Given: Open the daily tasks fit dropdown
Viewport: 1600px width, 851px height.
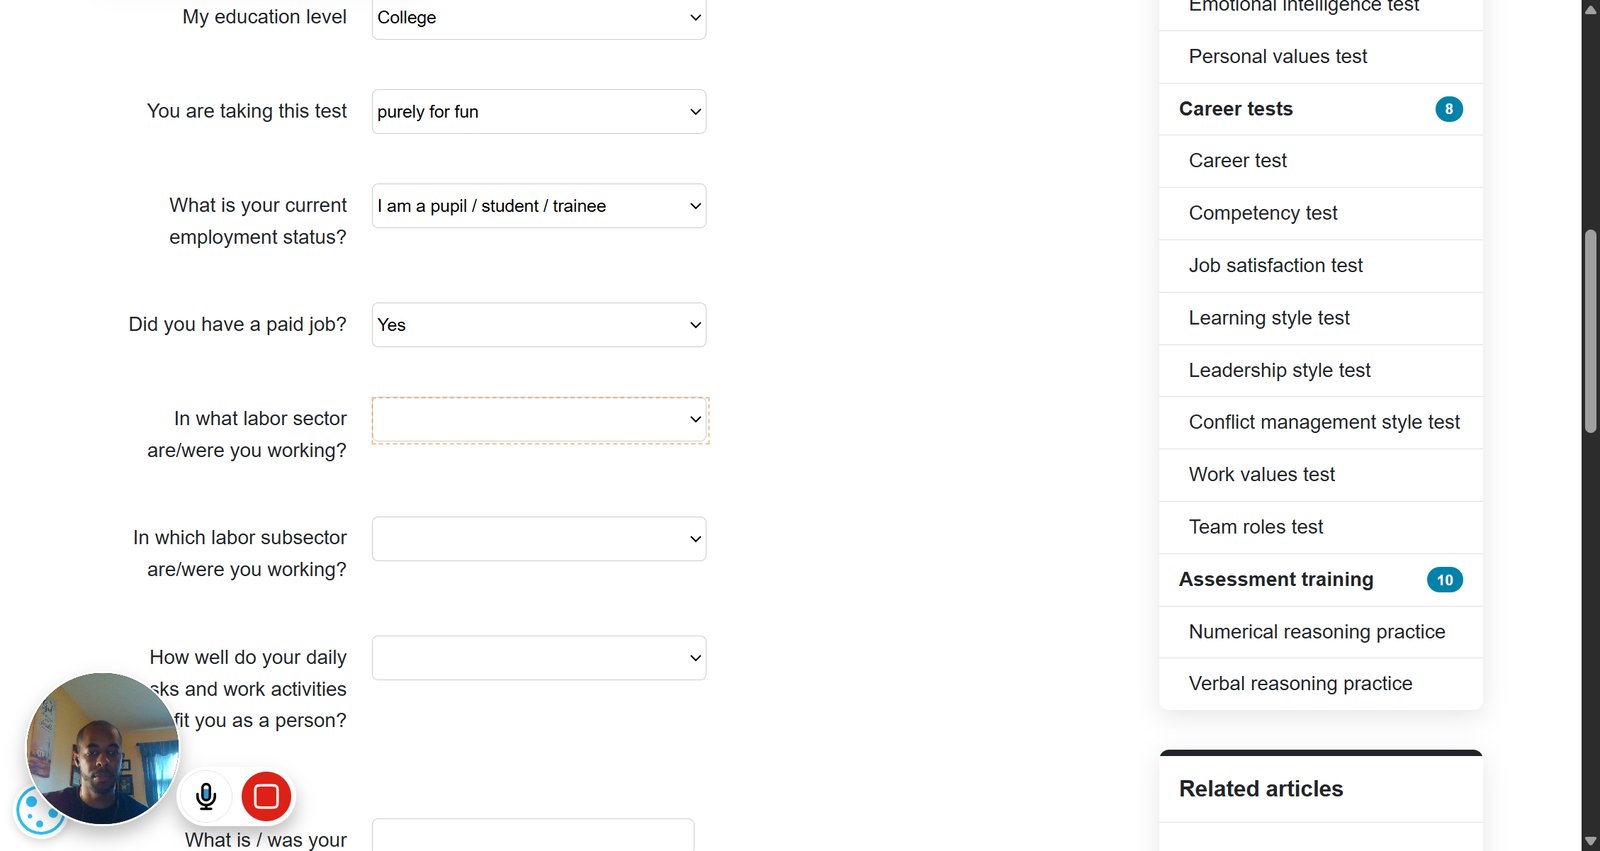Looking at the screenshot, I should point(539,658).
